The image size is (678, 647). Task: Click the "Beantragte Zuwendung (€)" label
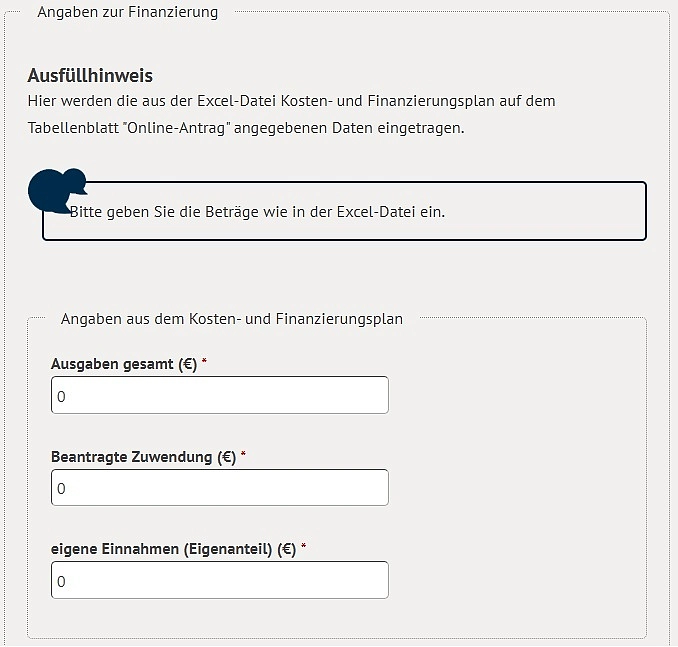coord(143,457)
